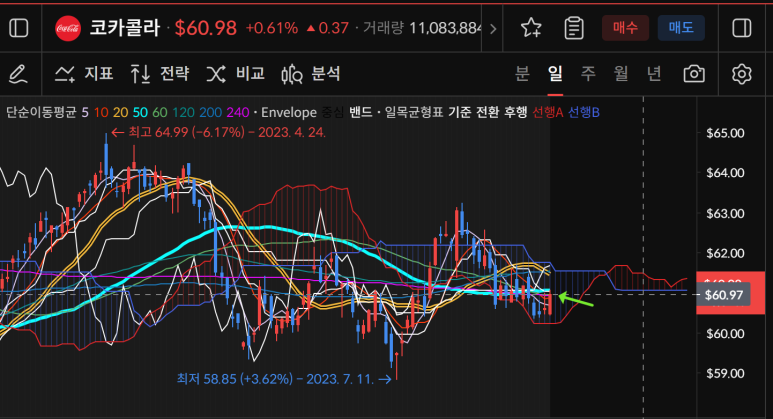
Task: Click the $62.00 price axis label
Action: pyautogui.click(x=725, y=253)
